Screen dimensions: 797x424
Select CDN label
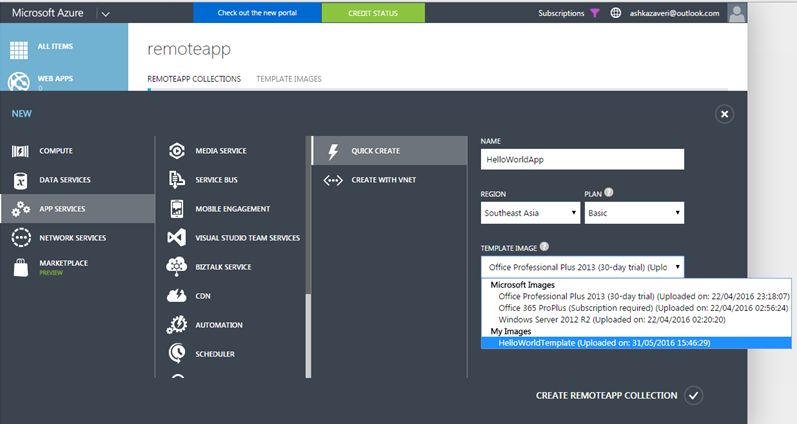(x=203, y=296)
